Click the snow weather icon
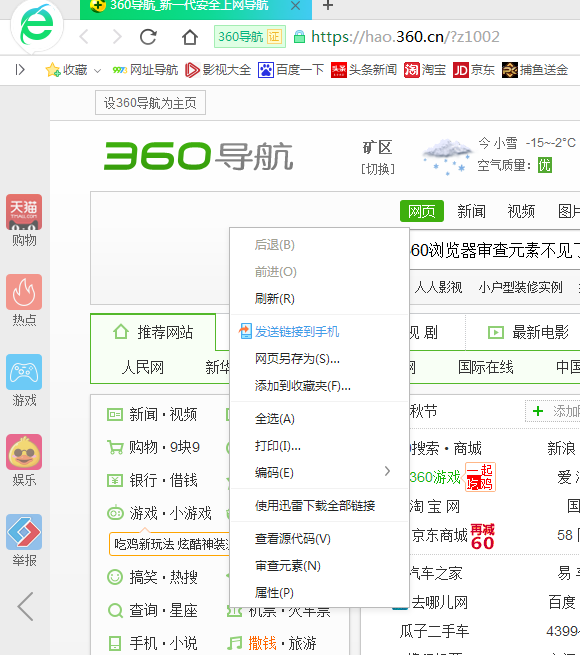 coord(446,156)
